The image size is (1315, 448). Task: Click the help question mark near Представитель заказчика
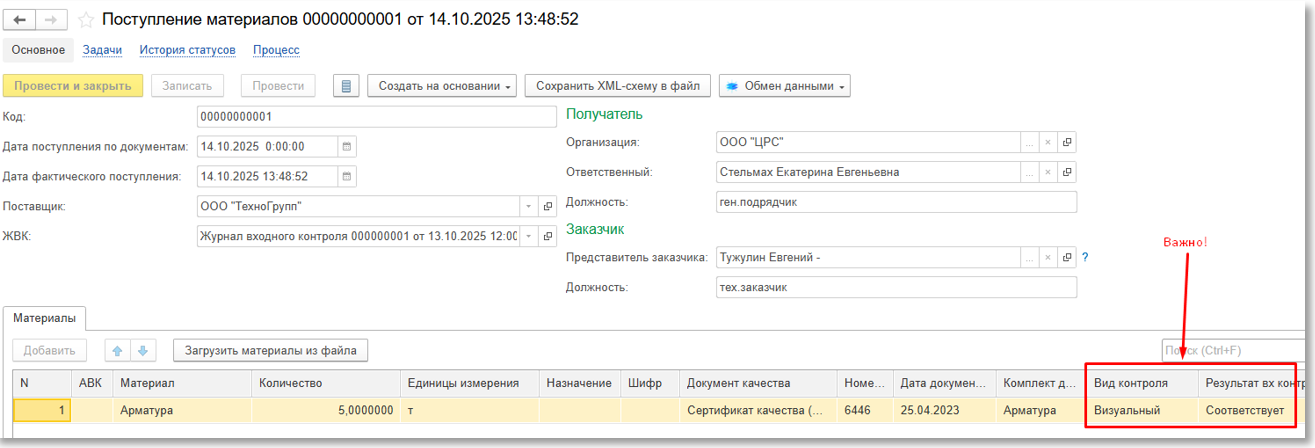click(1085, 257)
